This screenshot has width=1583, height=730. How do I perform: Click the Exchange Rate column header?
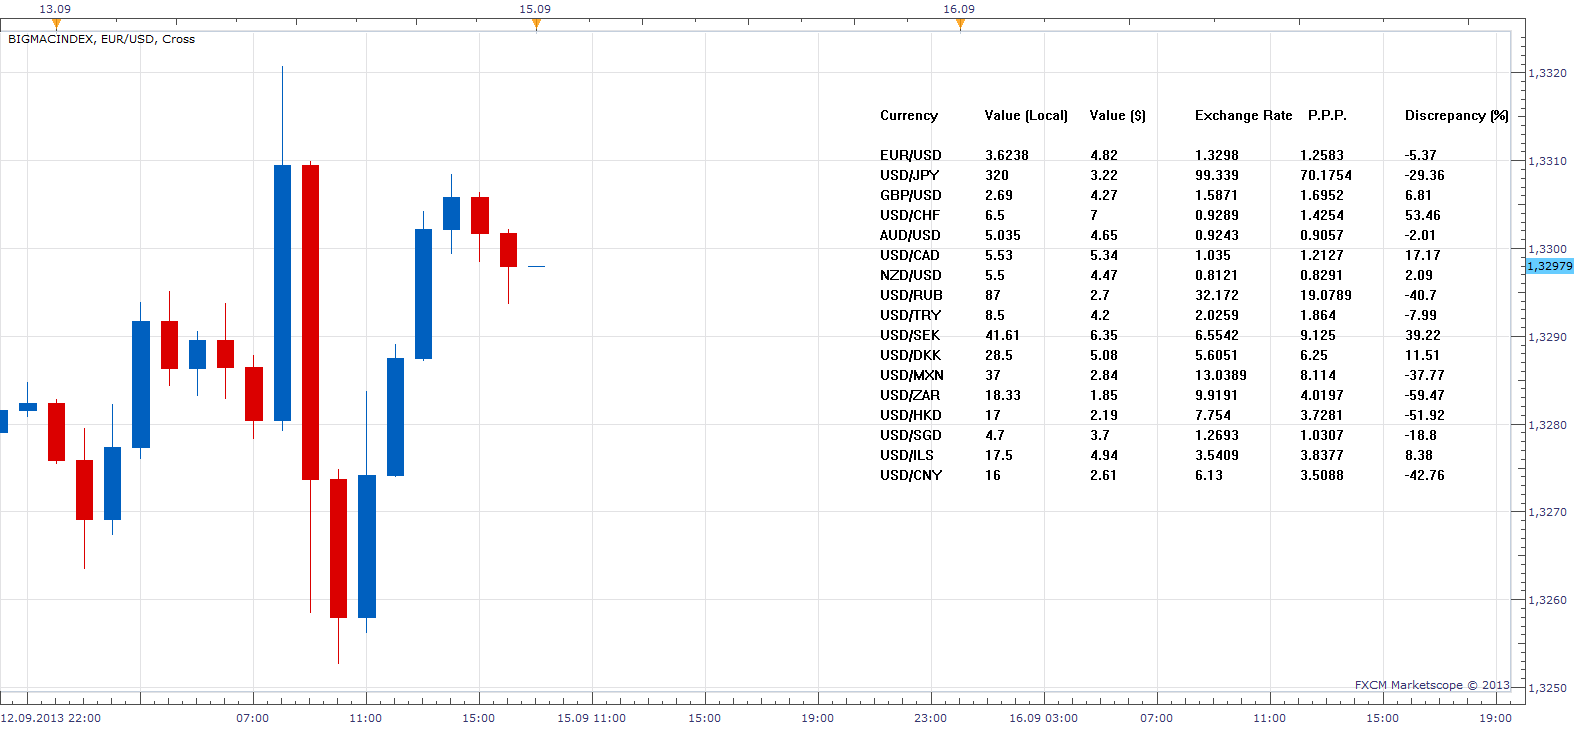tap(1243, 115)
